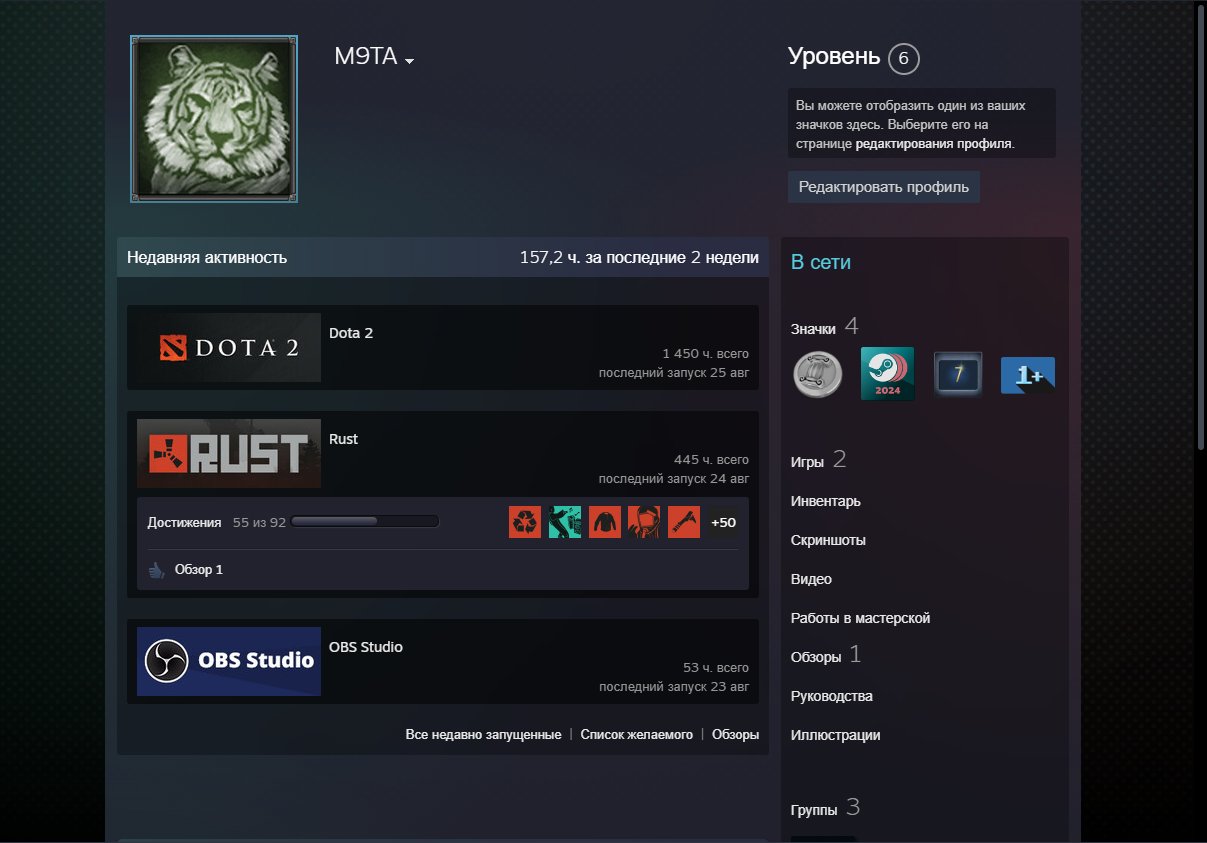Click the tiger profile avatar
Image resolution: width=1207 pixels, height=843 pixels.
tap(213, 119)
